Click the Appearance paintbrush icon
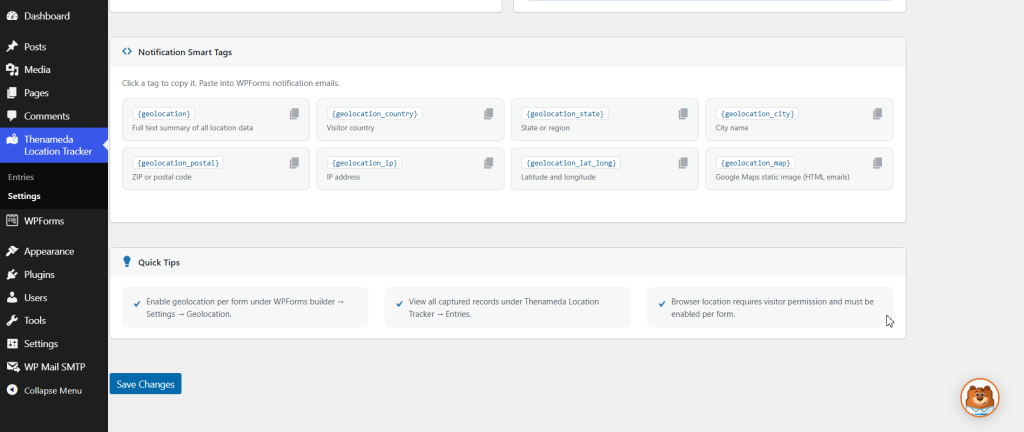 [12, 251]
